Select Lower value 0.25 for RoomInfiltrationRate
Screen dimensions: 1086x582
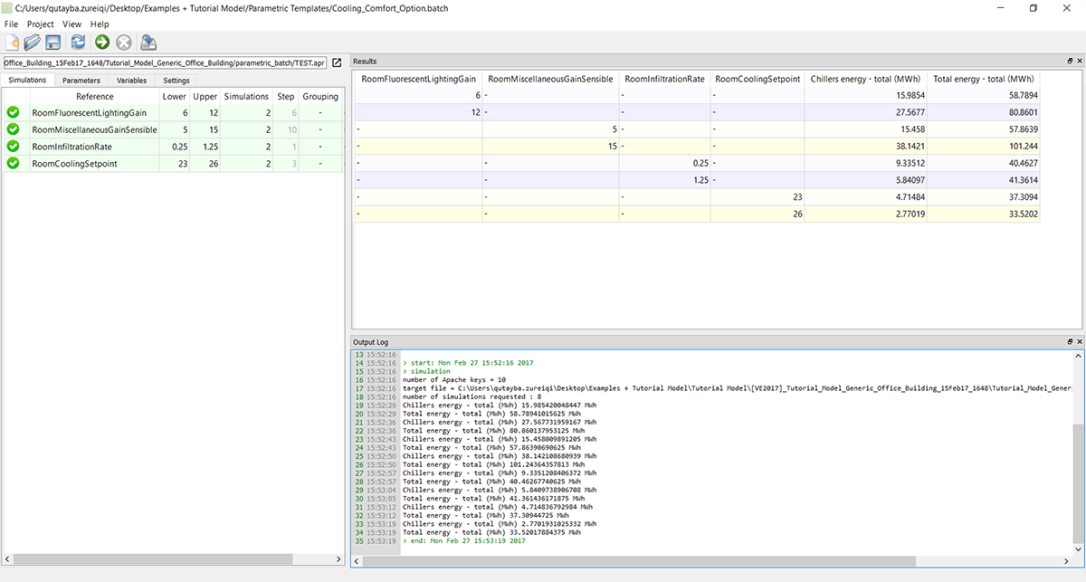(x=174, y=146)
